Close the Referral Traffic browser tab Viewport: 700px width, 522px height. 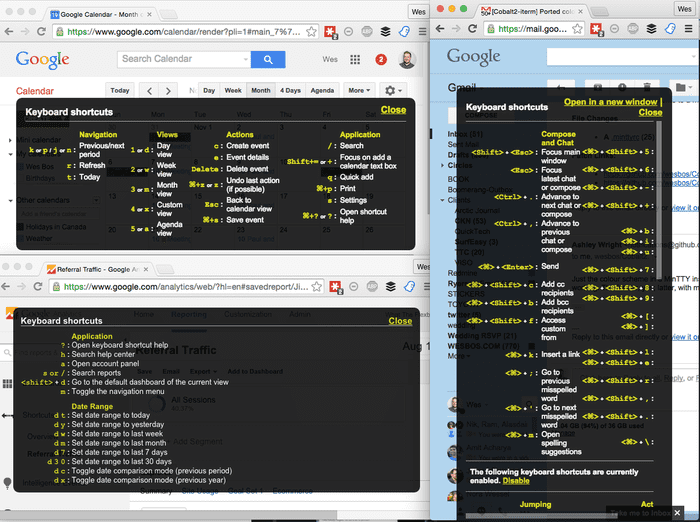(146, 269)
